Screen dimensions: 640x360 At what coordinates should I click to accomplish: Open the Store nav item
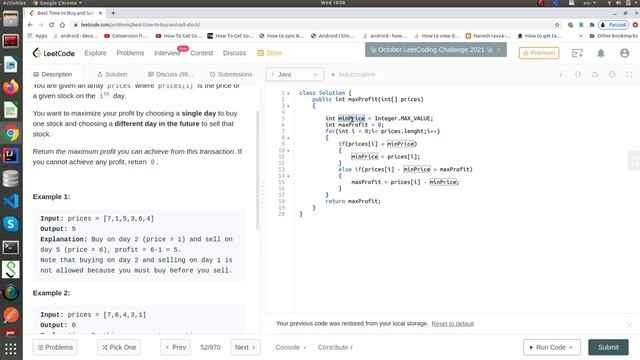[270, 53]
